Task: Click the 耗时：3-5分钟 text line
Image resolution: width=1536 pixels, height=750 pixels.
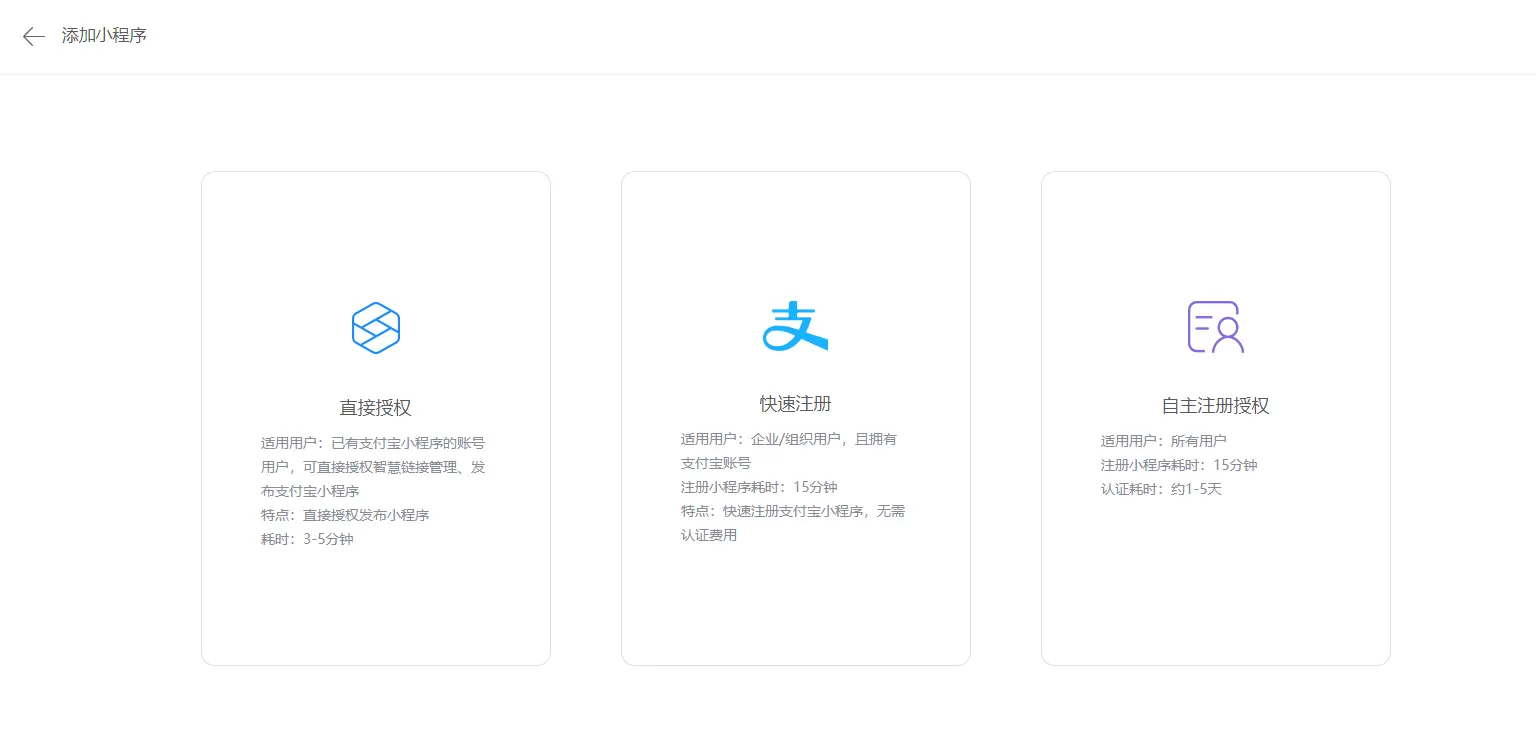Action: (x=307, y=539)
